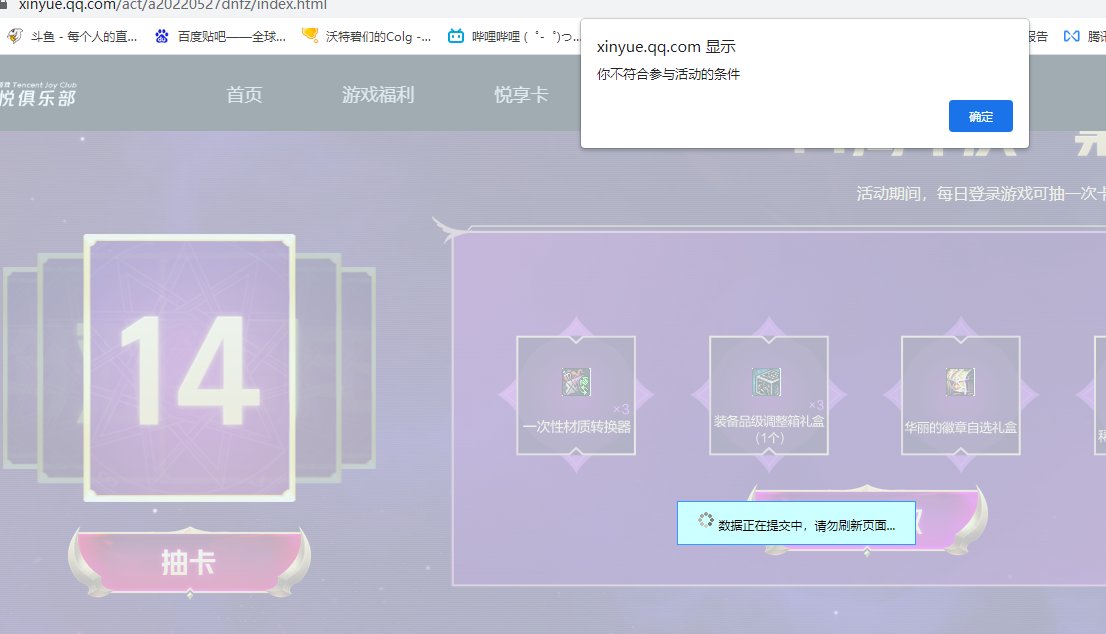Screen dimensions: 1106x634
Task: Click the Colg bookmark favicon
Action: [x=309, y=35]
